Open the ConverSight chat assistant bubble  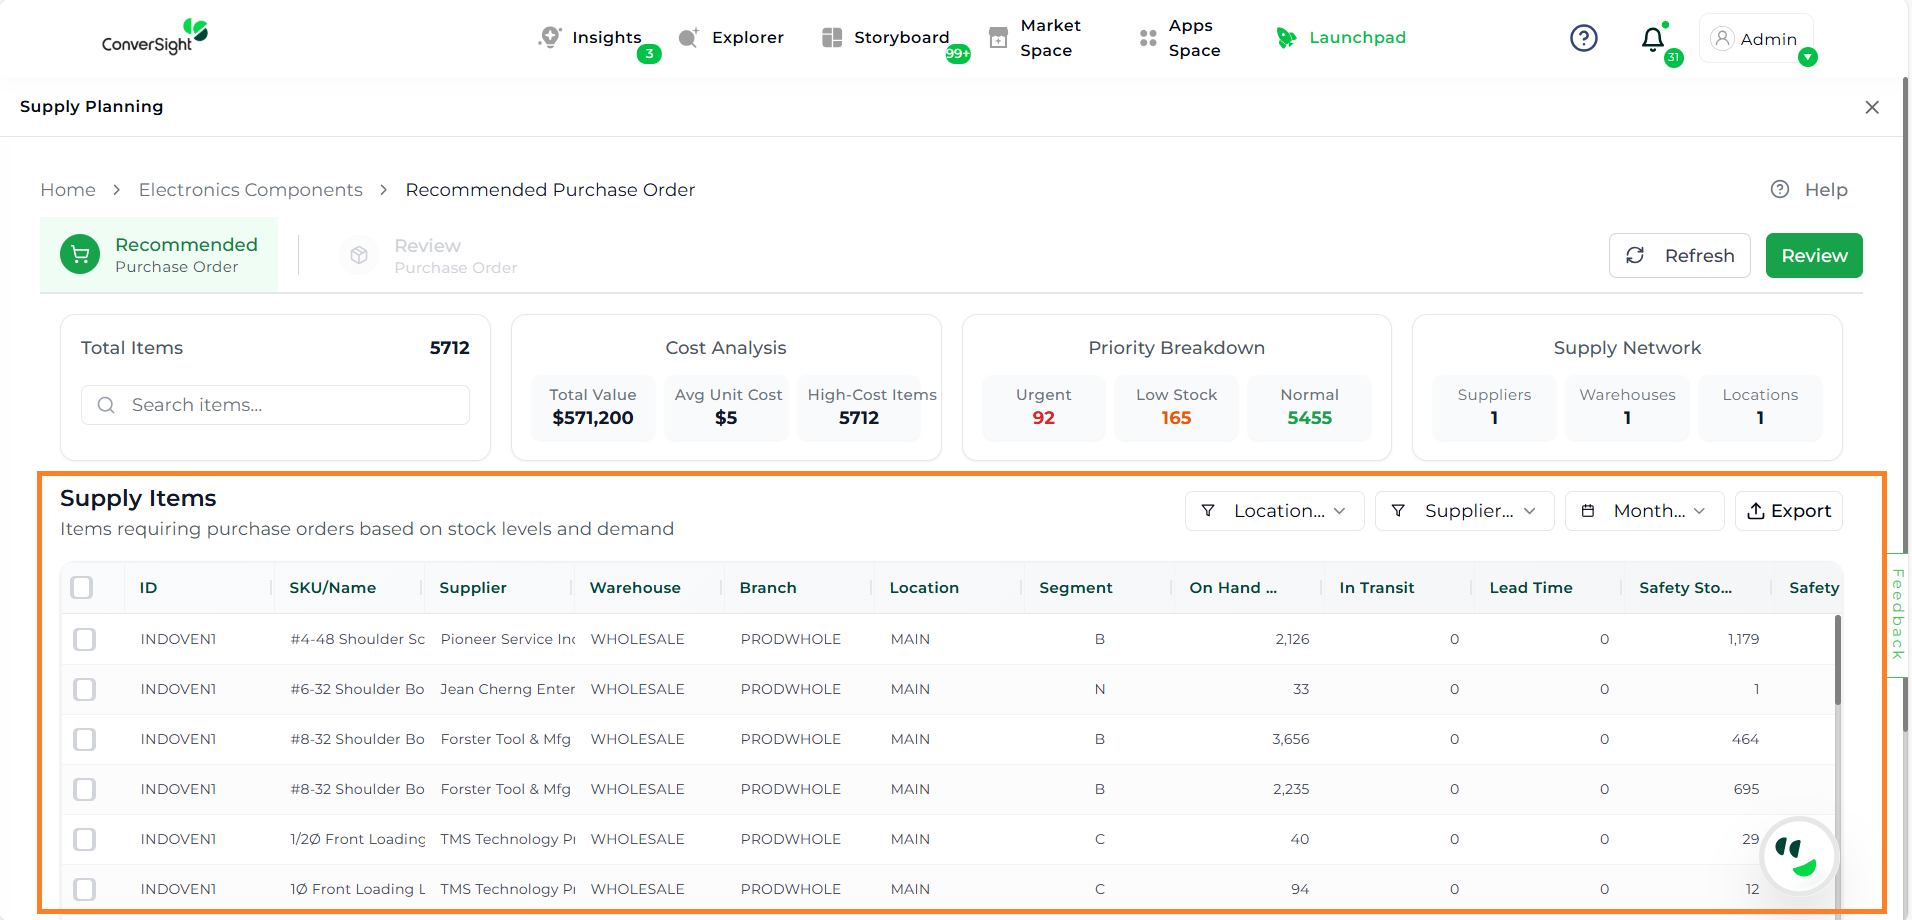(x=1799, y=856)
